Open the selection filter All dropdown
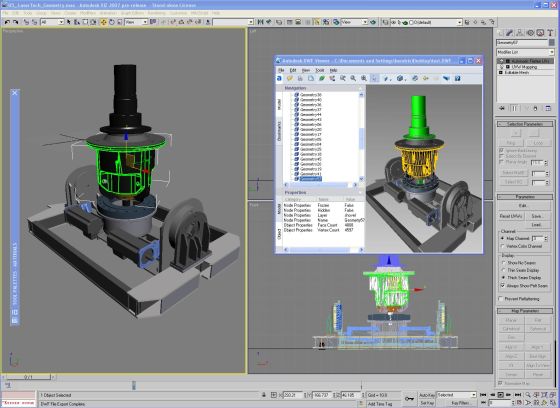560x408 pixels. click(x=52, y=22)
